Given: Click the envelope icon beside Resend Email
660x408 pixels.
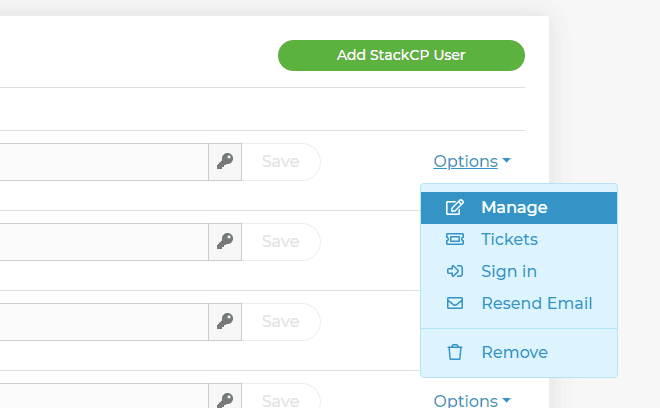Looking at the screenshot, I should 455,303.
